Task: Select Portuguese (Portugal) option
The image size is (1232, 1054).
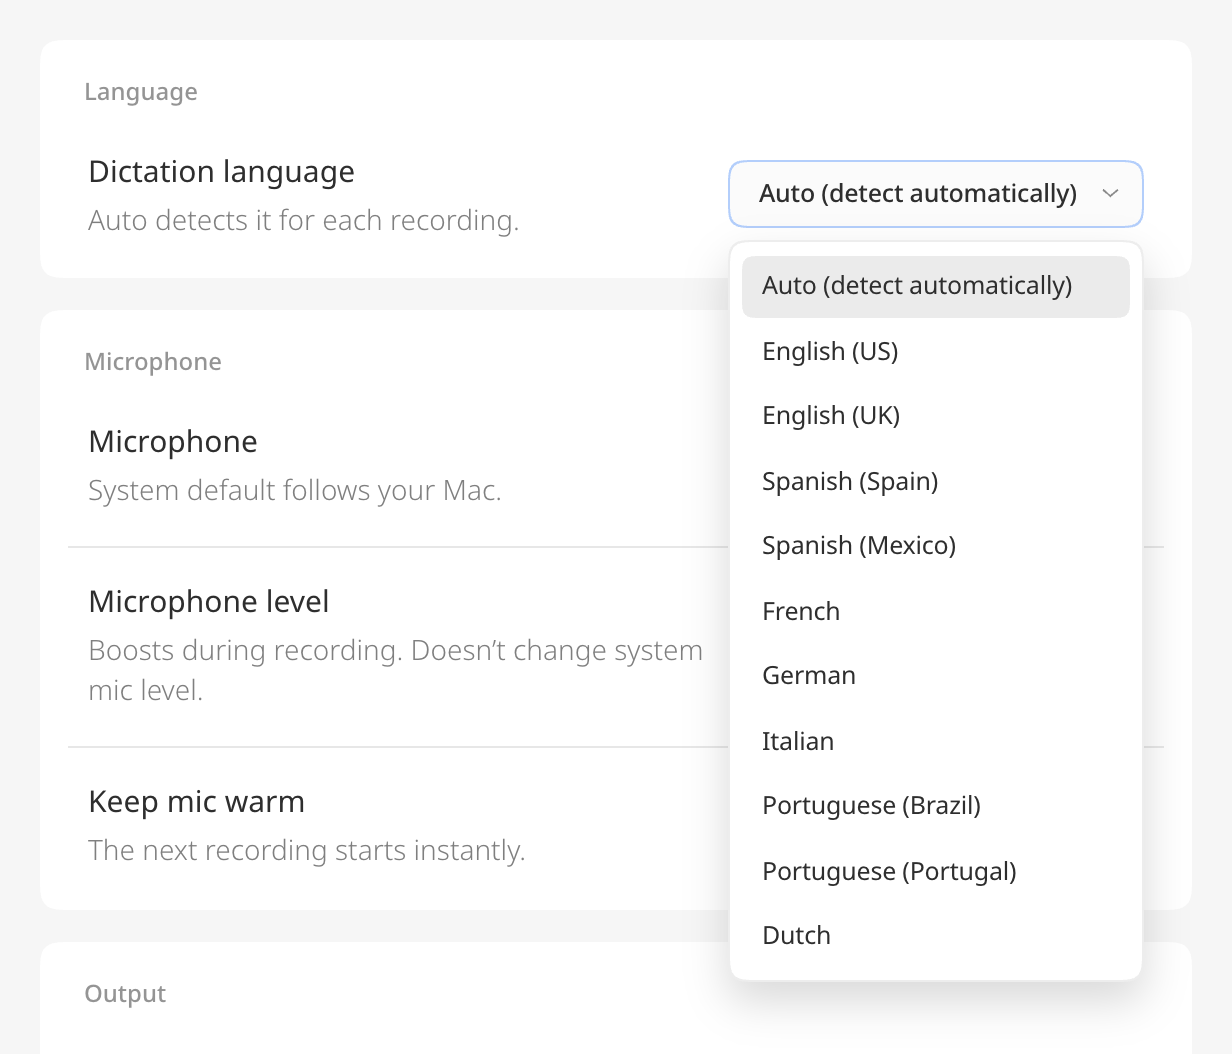Action: 935,871
